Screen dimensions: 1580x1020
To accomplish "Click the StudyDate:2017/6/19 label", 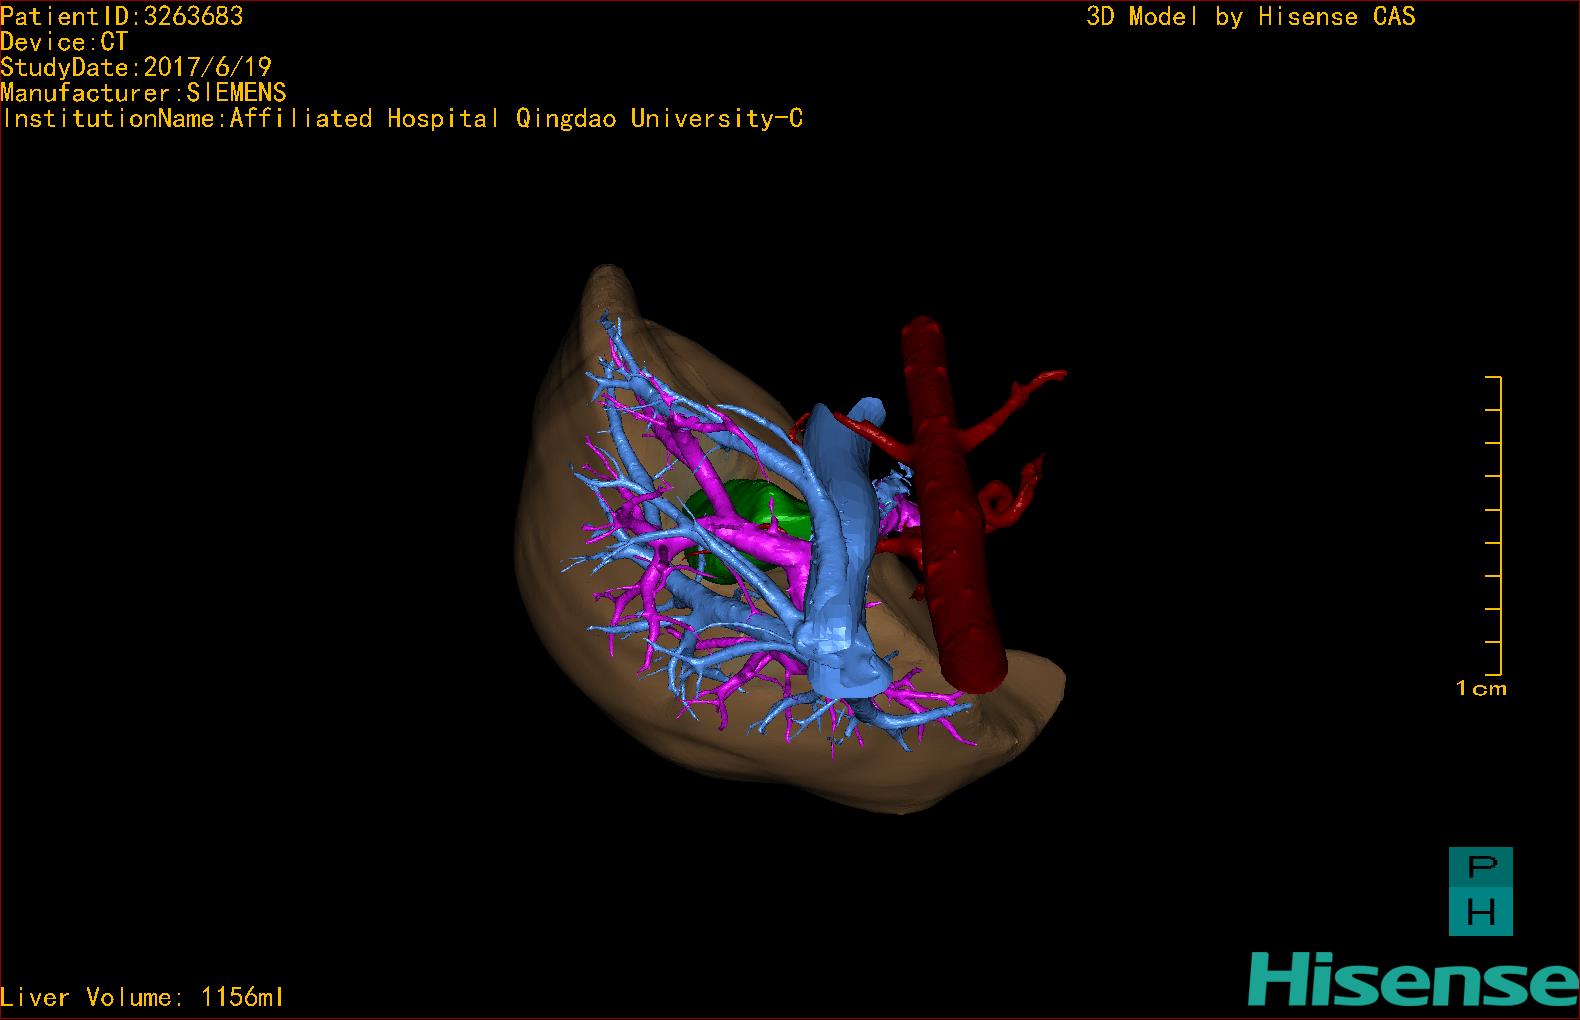I will (136, 67).
